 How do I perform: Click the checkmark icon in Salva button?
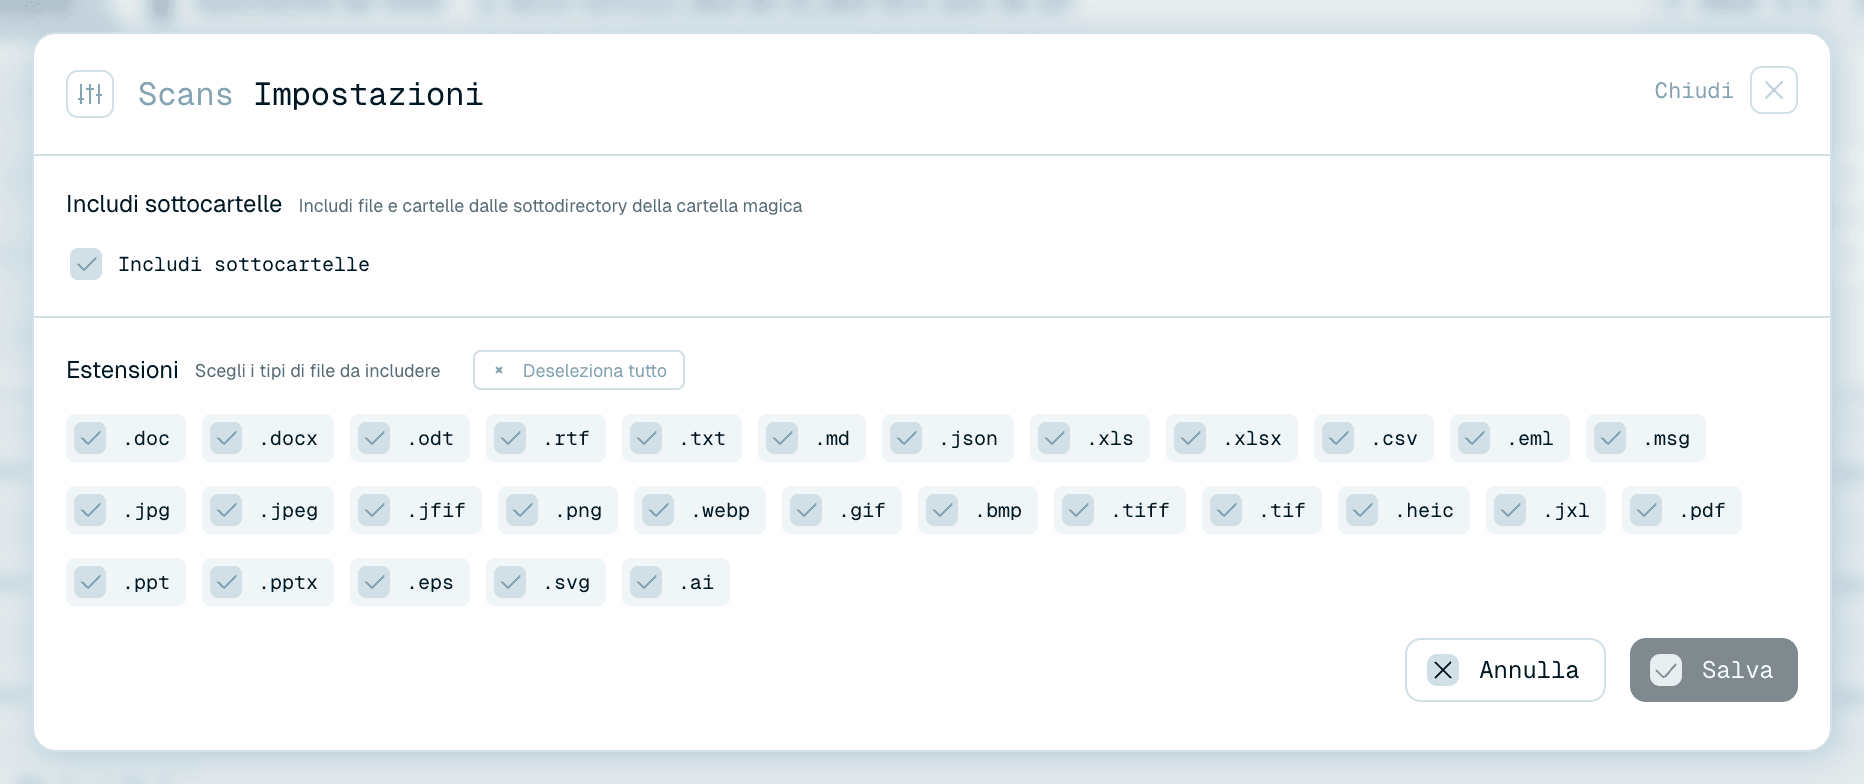coord(1666,670)
